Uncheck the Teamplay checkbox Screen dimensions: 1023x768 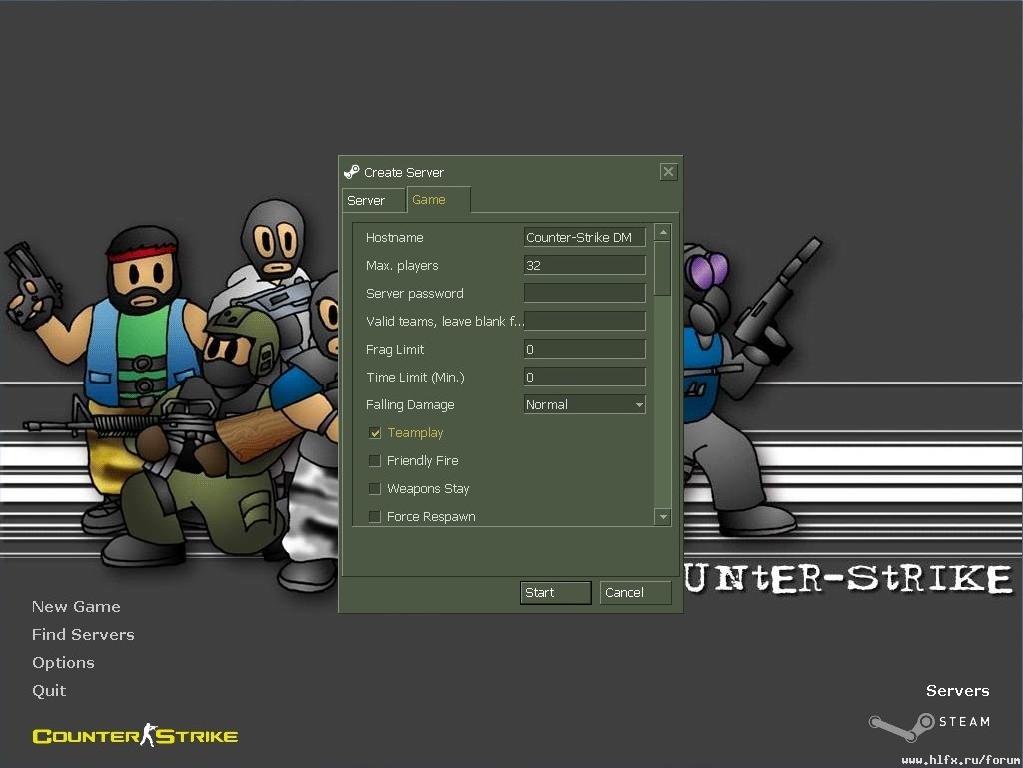click(x=375, y=433)
